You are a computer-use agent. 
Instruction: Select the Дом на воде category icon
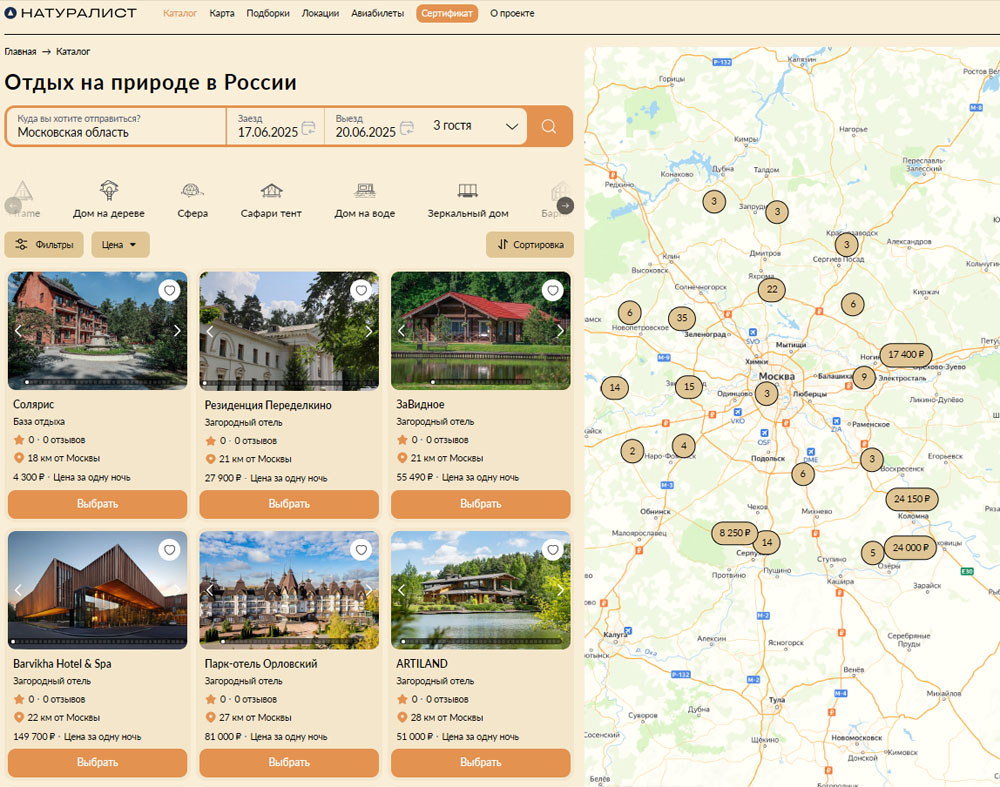(365, 190)
